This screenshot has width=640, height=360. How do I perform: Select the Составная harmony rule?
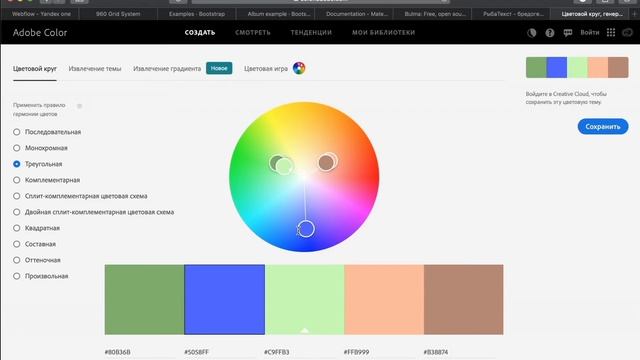tap(34, 244)
